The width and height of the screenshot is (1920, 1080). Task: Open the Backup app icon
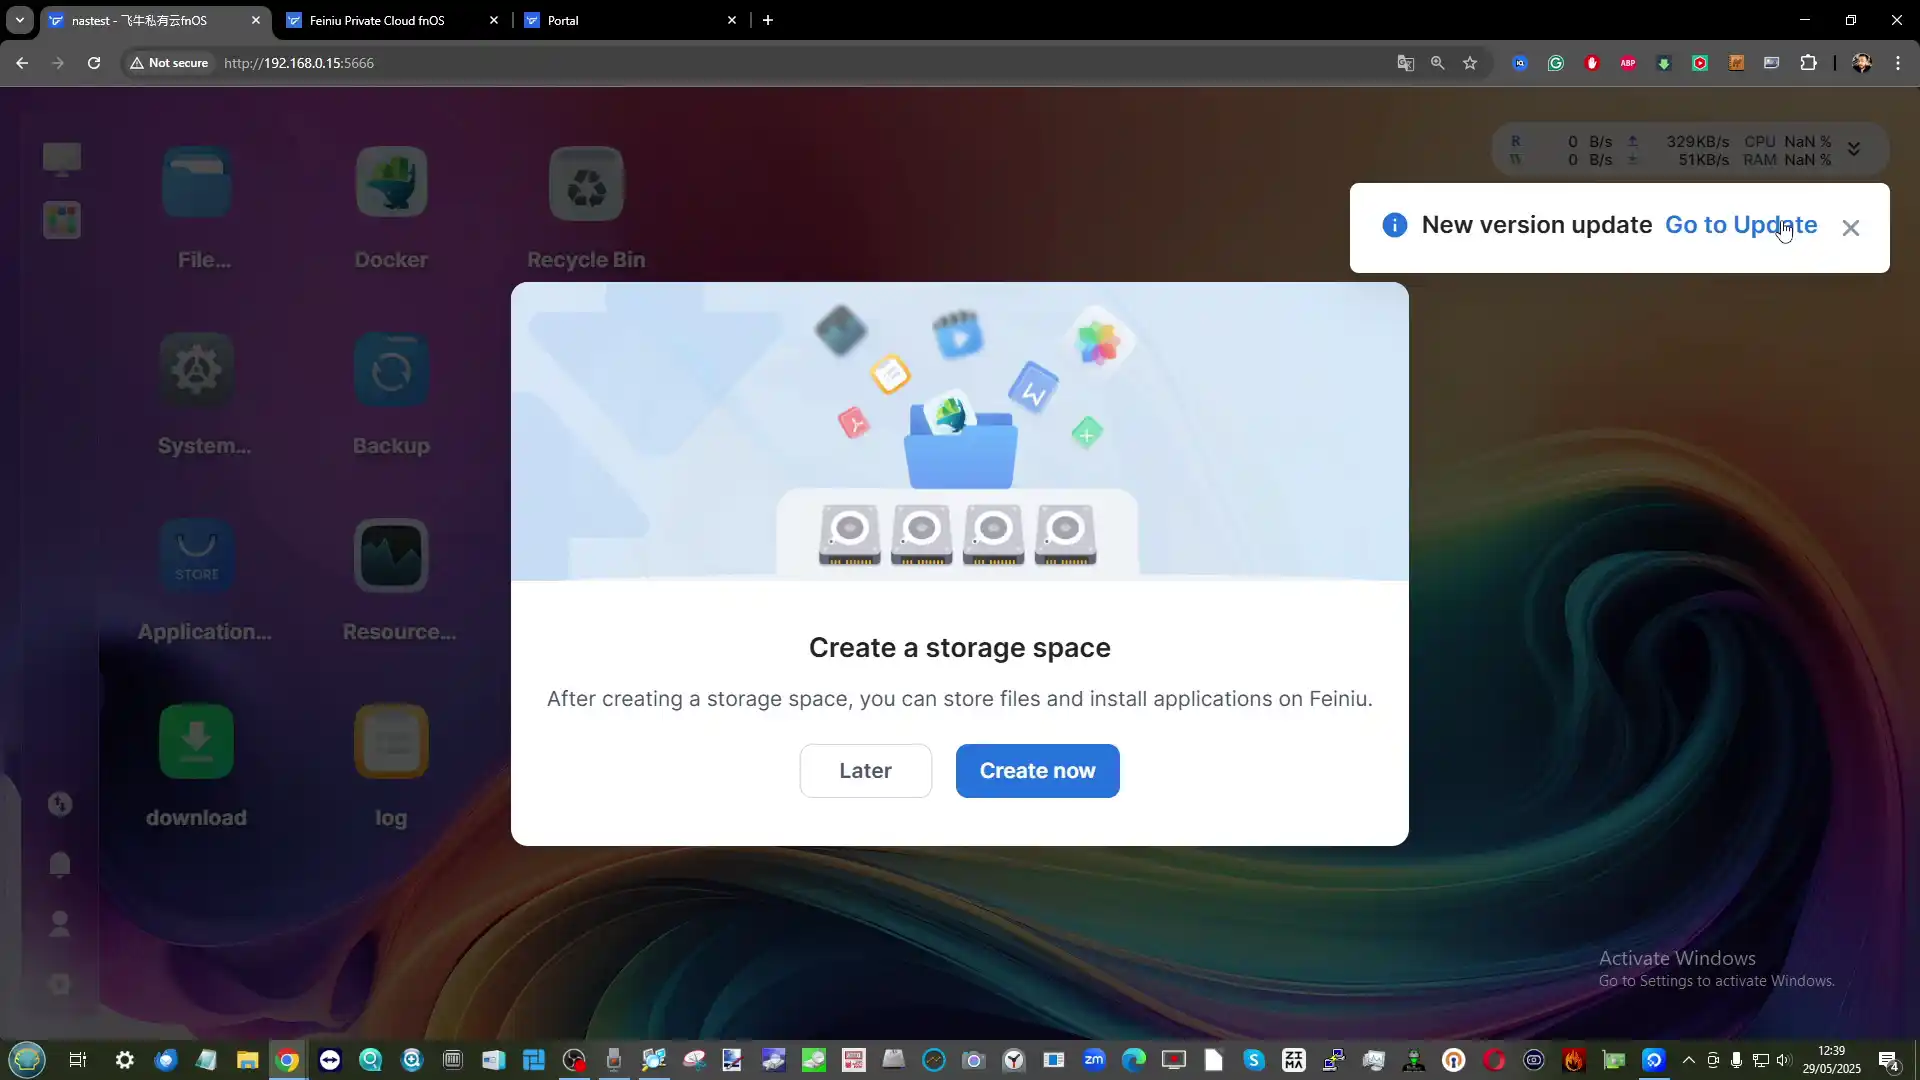391,369
